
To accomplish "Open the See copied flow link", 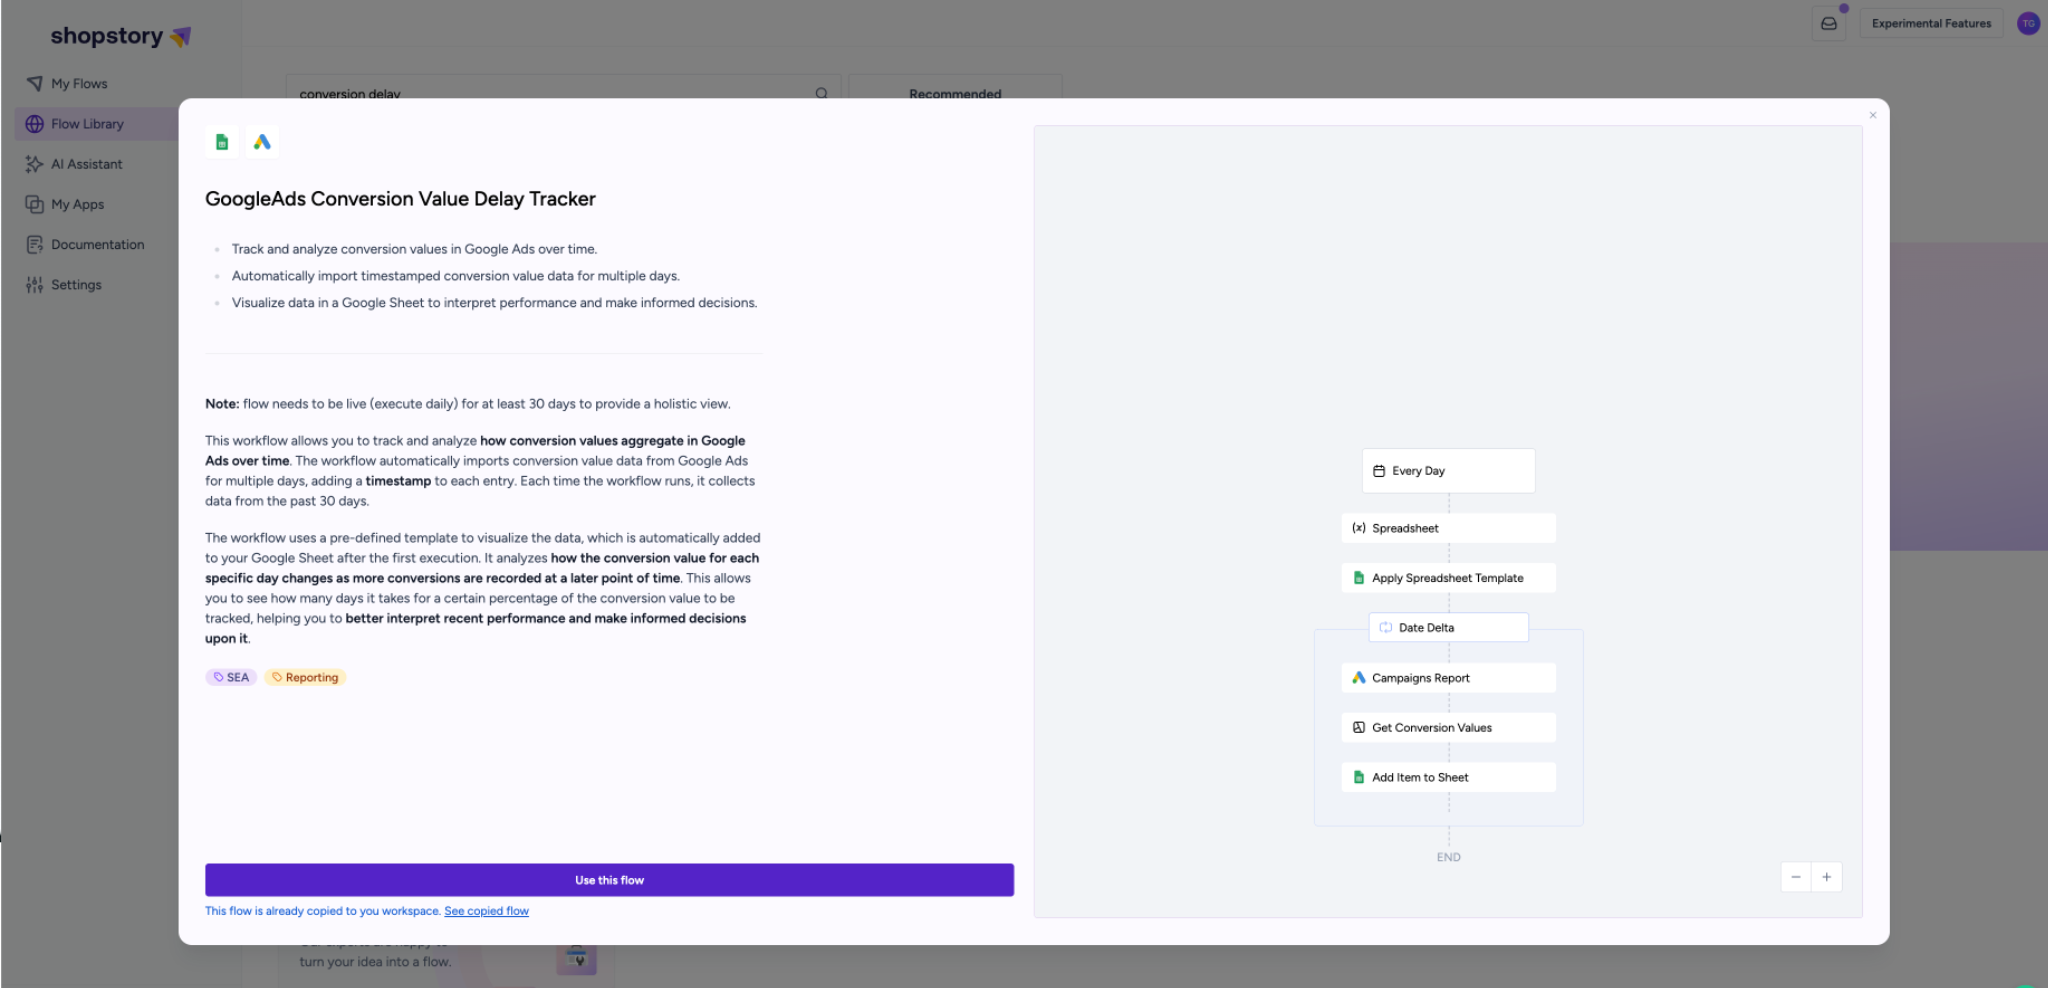I will (487, 911).
